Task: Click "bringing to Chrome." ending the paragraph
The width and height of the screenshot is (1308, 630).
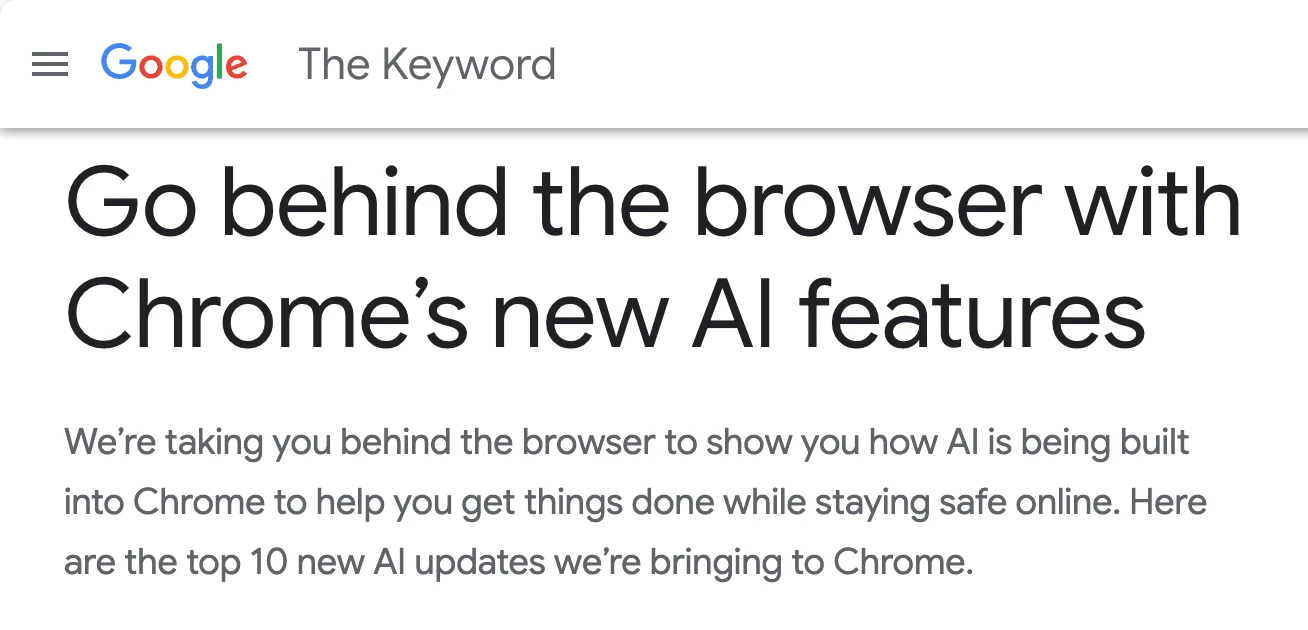Action: [811, 562]
